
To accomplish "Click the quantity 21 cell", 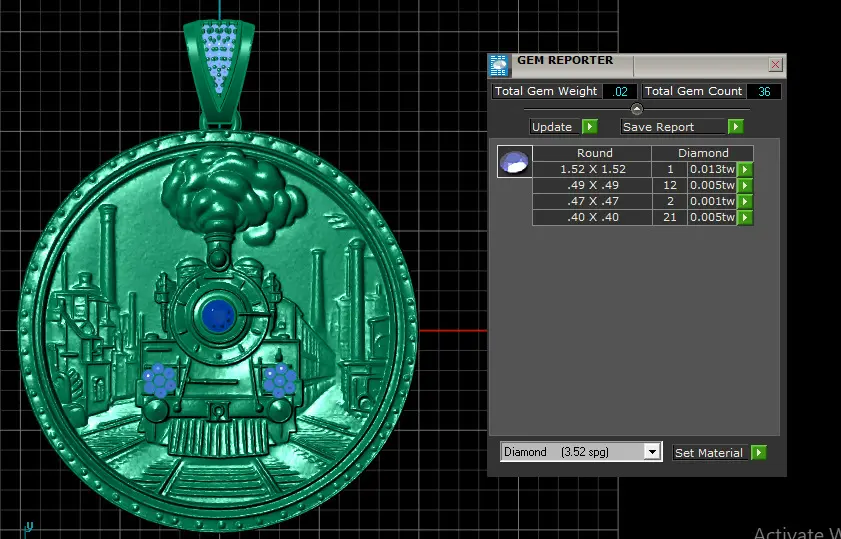I will coord(669,218).
